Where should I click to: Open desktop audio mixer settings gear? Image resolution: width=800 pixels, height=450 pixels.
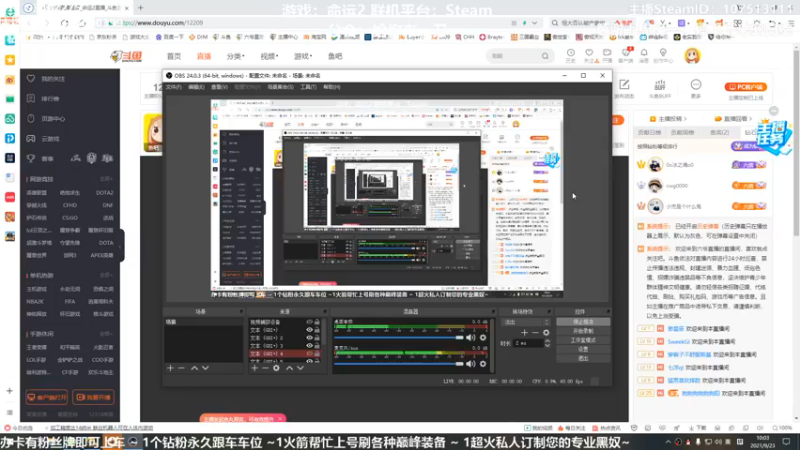tap(483, 337)
